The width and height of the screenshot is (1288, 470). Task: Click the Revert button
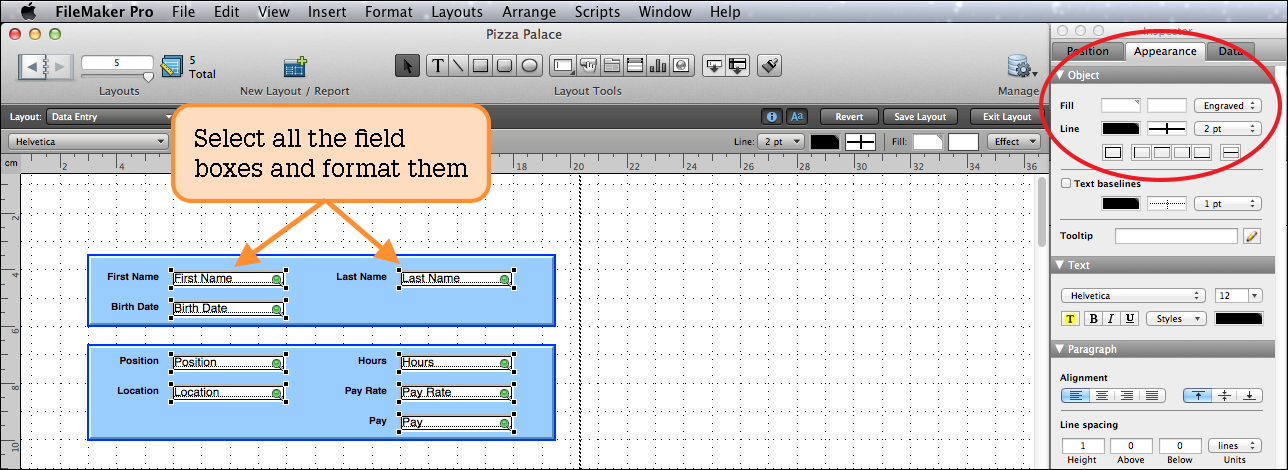(849, 117)
